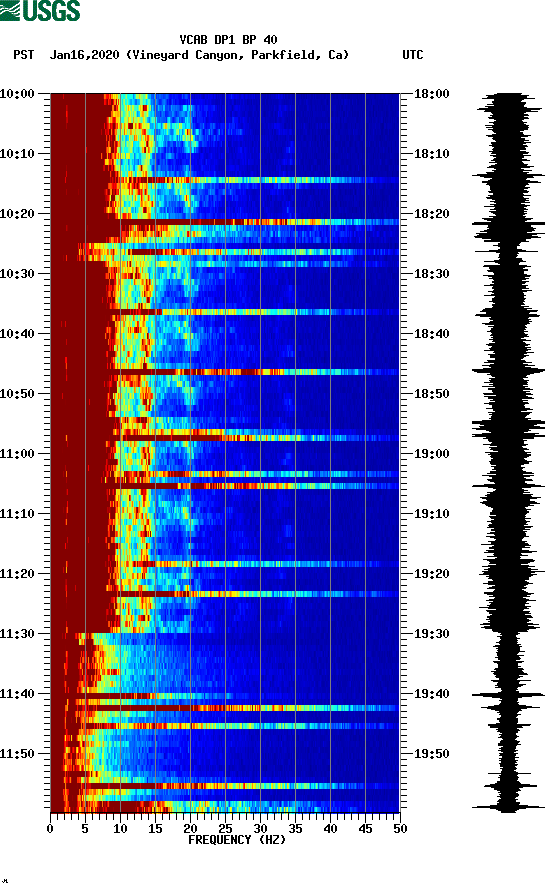Screen dimensions: 552x892
Task: Click the 'UTC' timezone label
Action: coord(413,55)
